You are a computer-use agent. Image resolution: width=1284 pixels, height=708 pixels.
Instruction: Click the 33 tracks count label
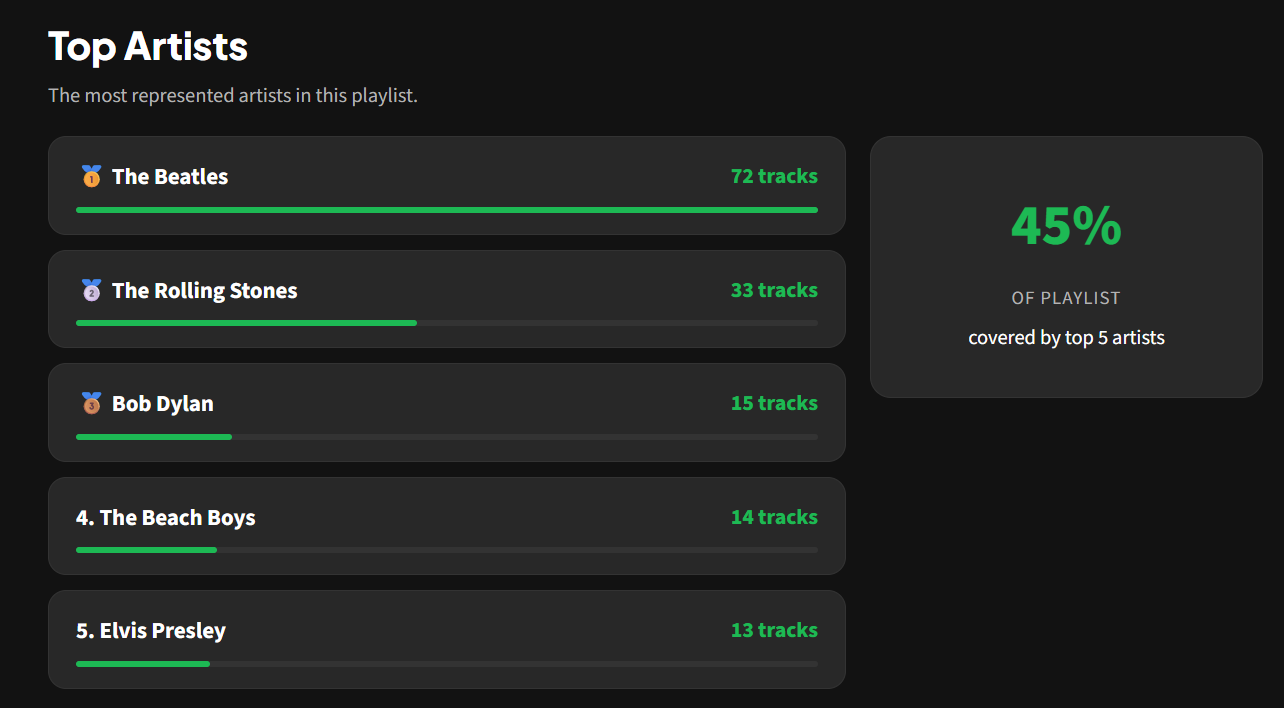point(774,290)
